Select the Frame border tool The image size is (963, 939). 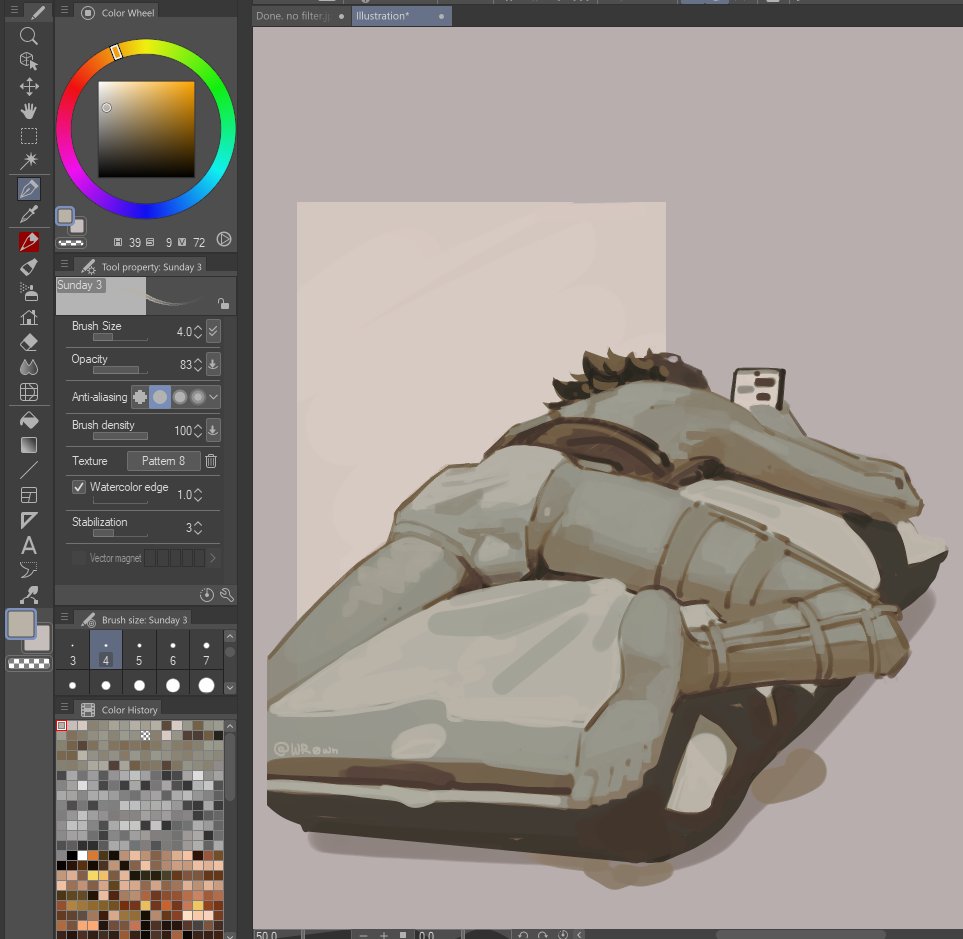tap(29, 495)
